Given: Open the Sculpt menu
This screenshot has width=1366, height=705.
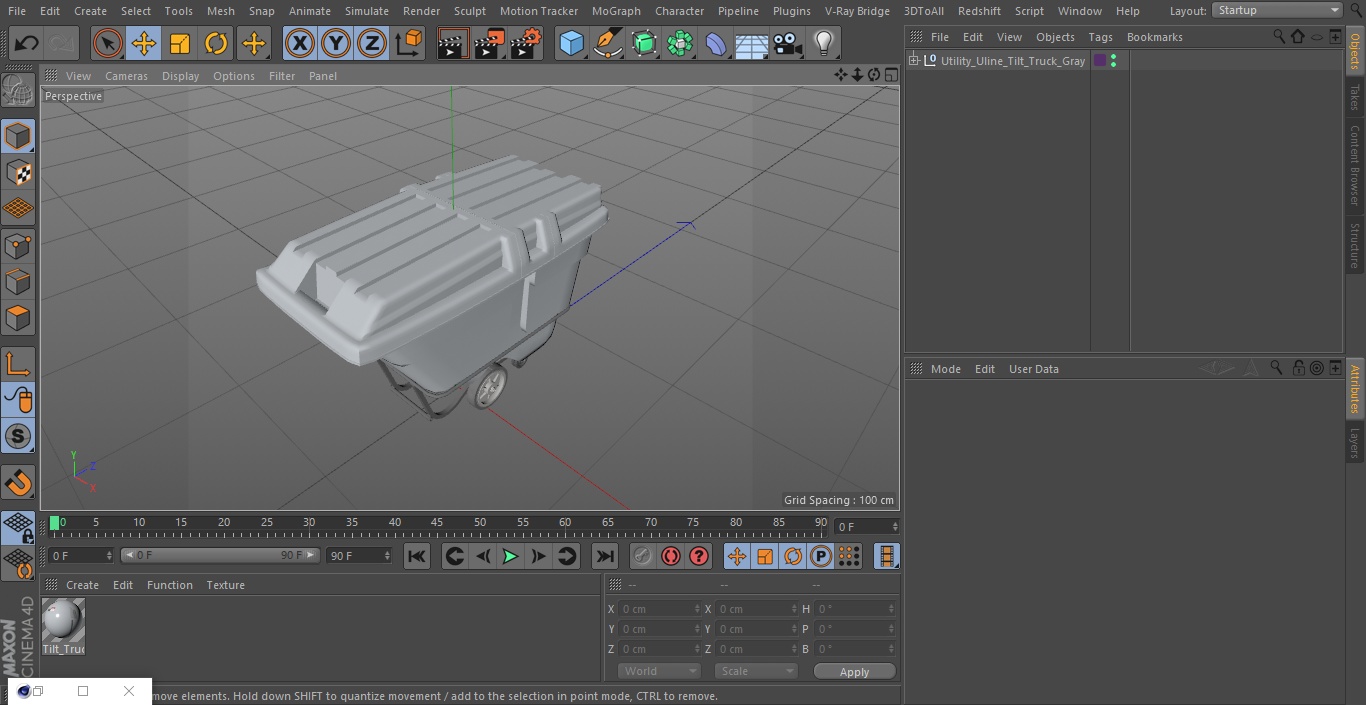Looking at the screenshot, I should pyautogui.click(x=469, y=11).
